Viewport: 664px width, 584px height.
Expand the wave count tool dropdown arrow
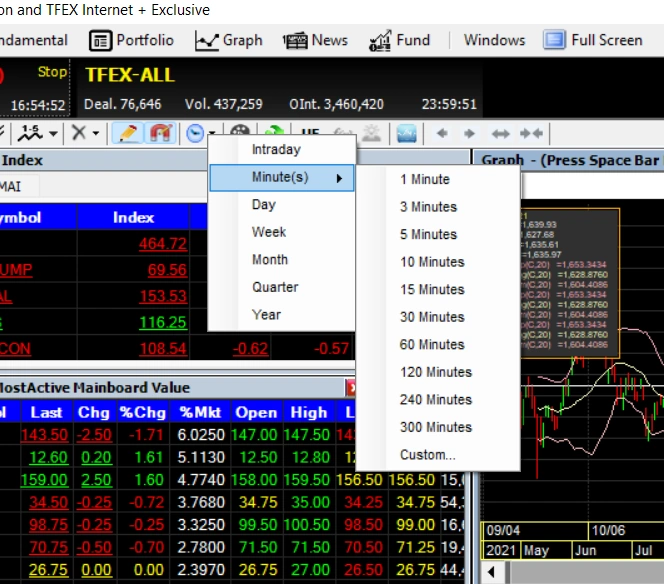[x=53, y=134]
